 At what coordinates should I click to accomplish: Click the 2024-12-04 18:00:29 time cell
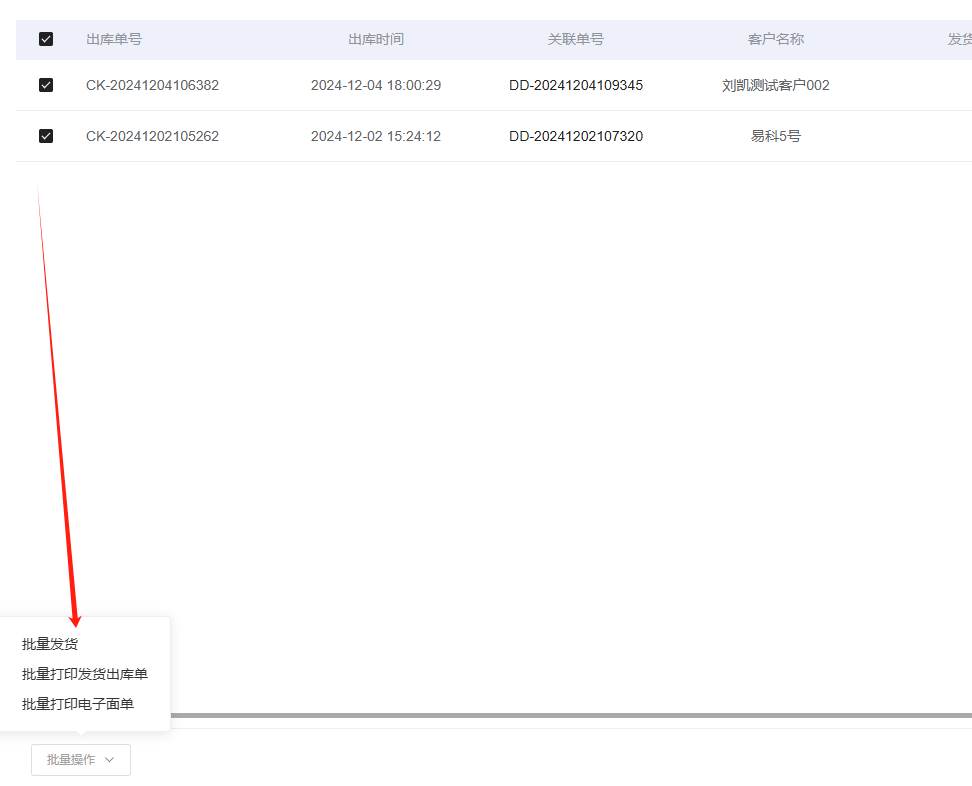[376, 85]
